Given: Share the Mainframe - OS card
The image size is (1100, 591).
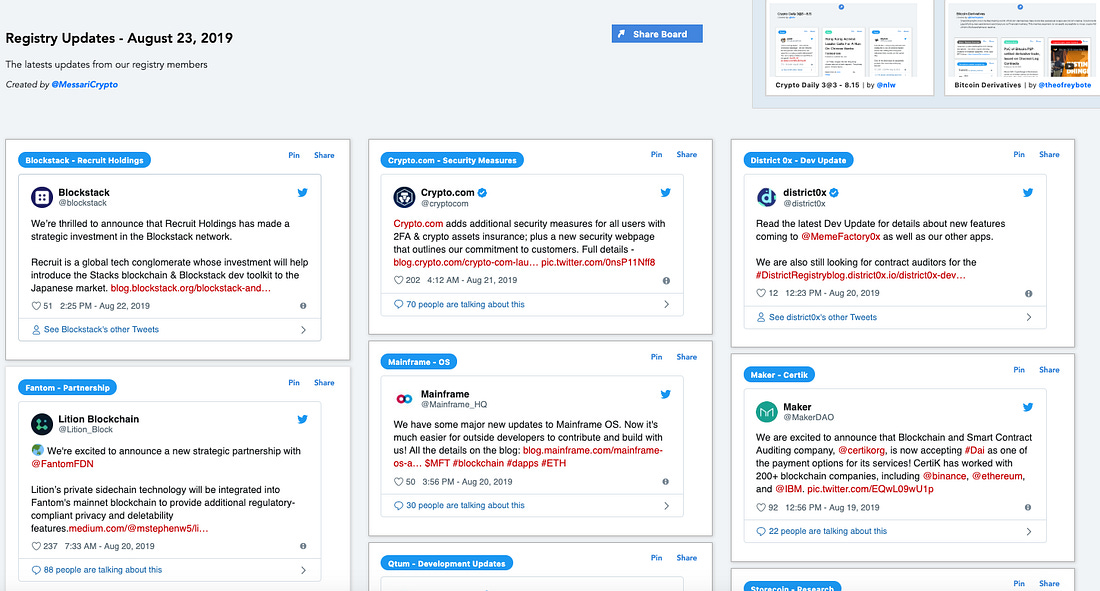Looking at the screenshot, I should [x=687, y=357].
